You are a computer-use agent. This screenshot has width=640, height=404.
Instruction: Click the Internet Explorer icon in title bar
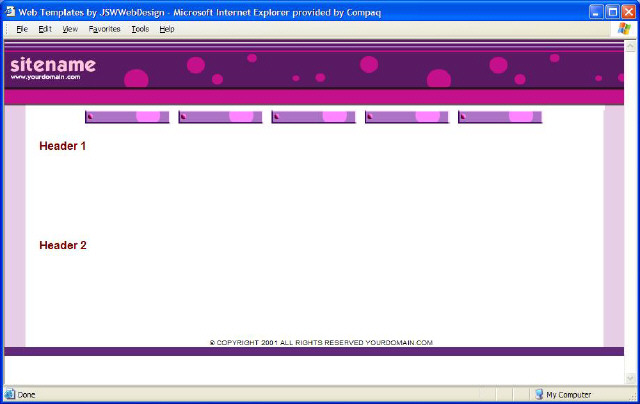pos(9,12)
